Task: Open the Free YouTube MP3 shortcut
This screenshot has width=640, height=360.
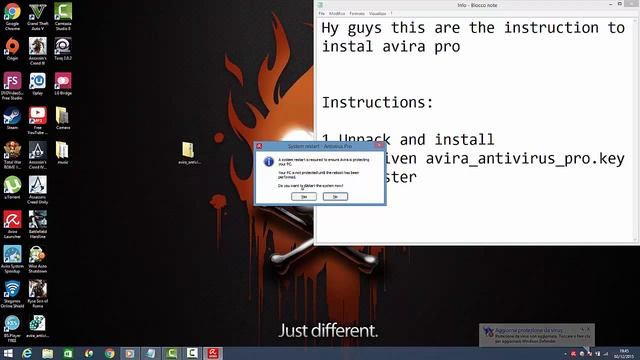Action: point(38,120)
